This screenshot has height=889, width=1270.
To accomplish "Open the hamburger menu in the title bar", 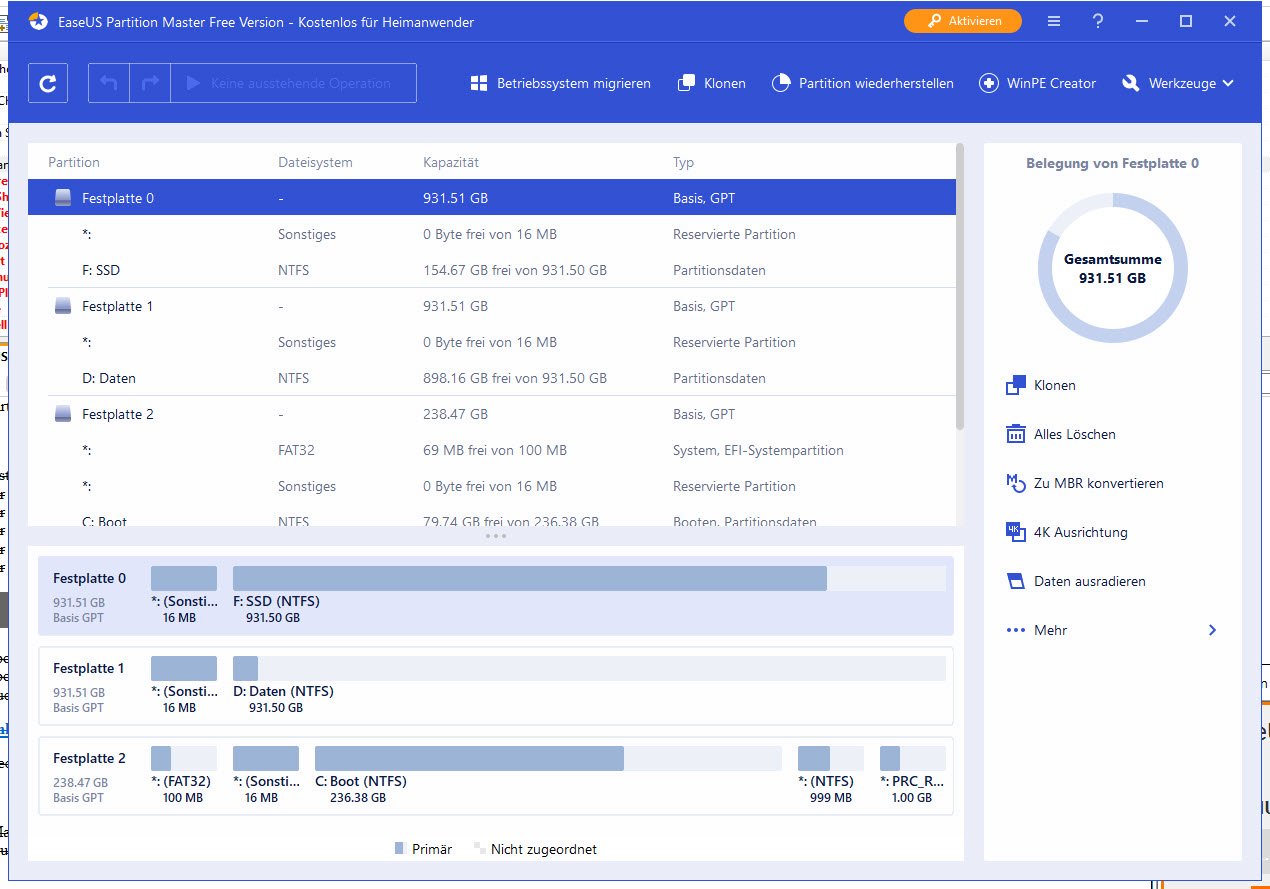I will (1054, 21).
